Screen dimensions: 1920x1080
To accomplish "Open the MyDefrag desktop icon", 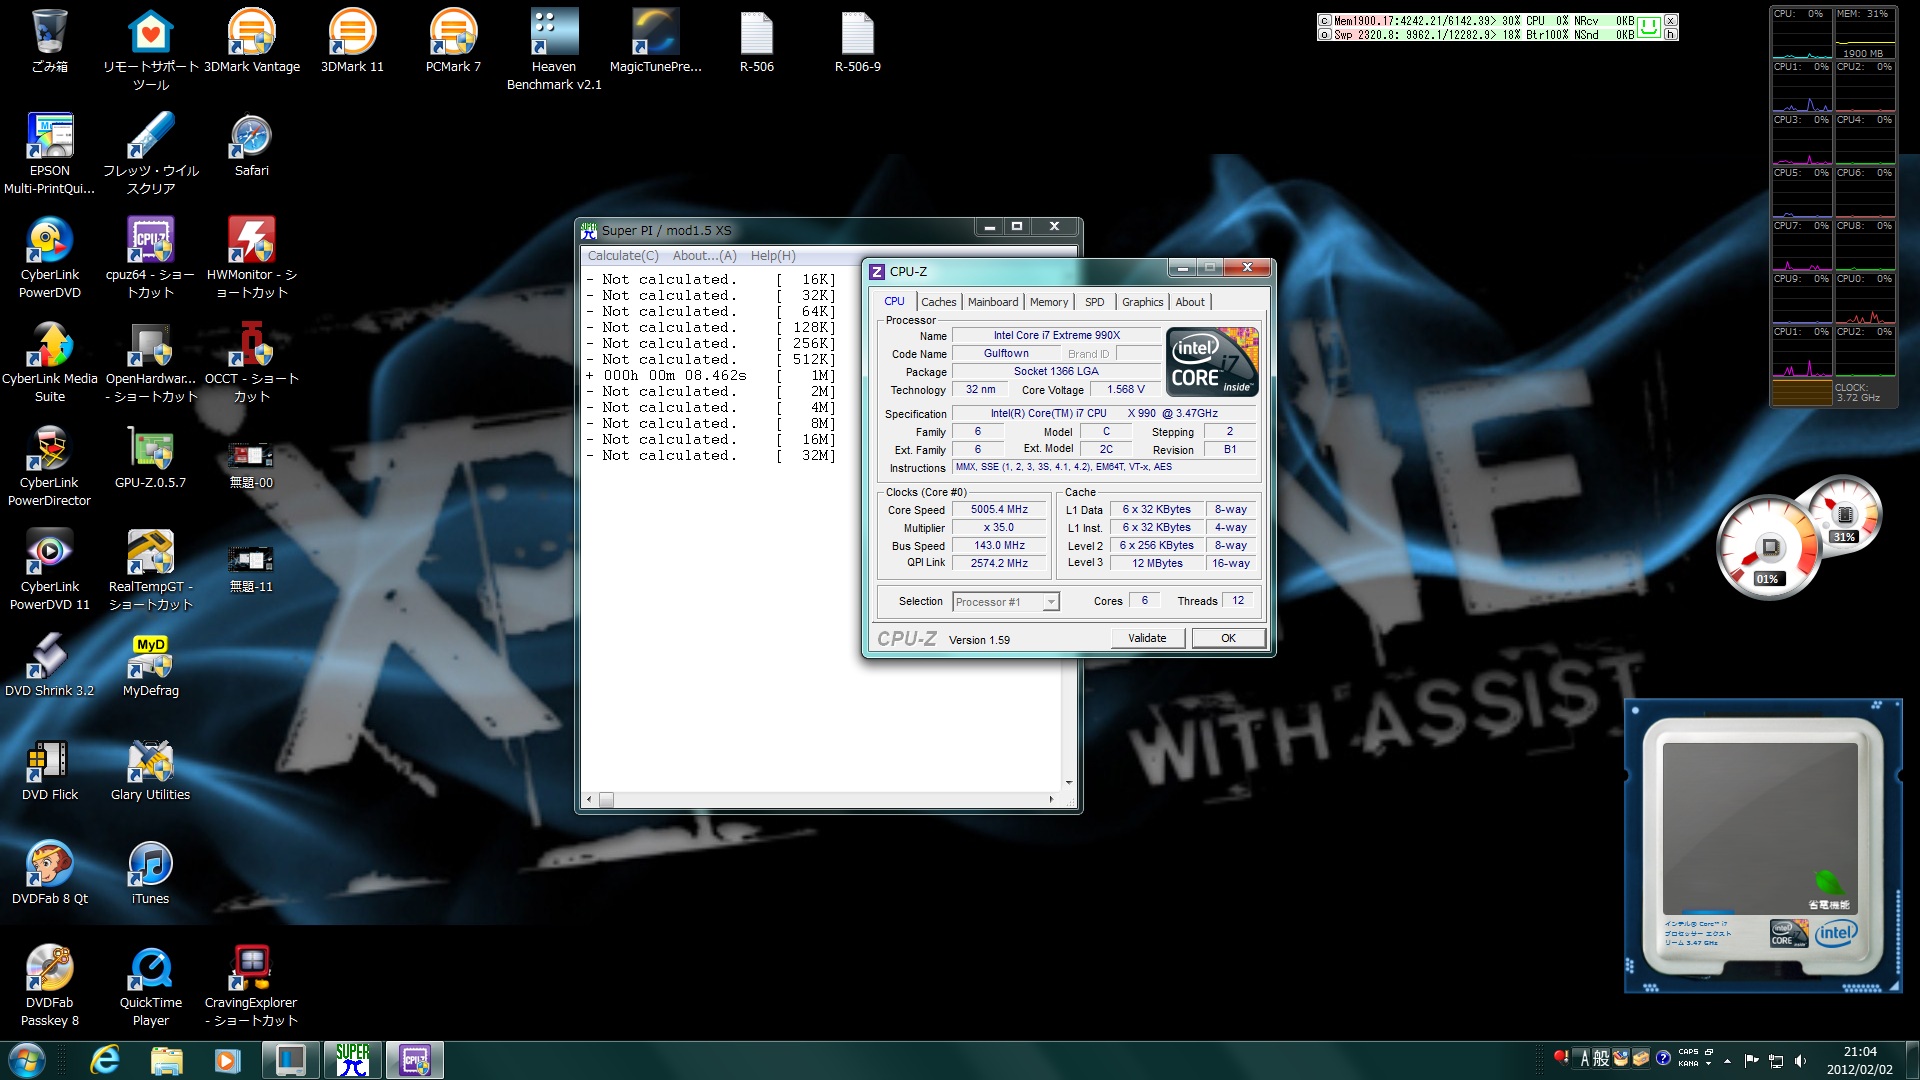I will click(151, 658).
